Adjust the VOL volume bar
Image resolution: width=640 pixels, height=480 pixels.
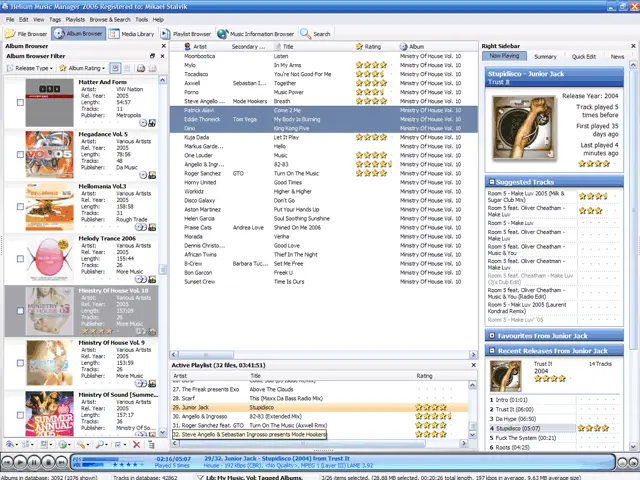point(95,464)
